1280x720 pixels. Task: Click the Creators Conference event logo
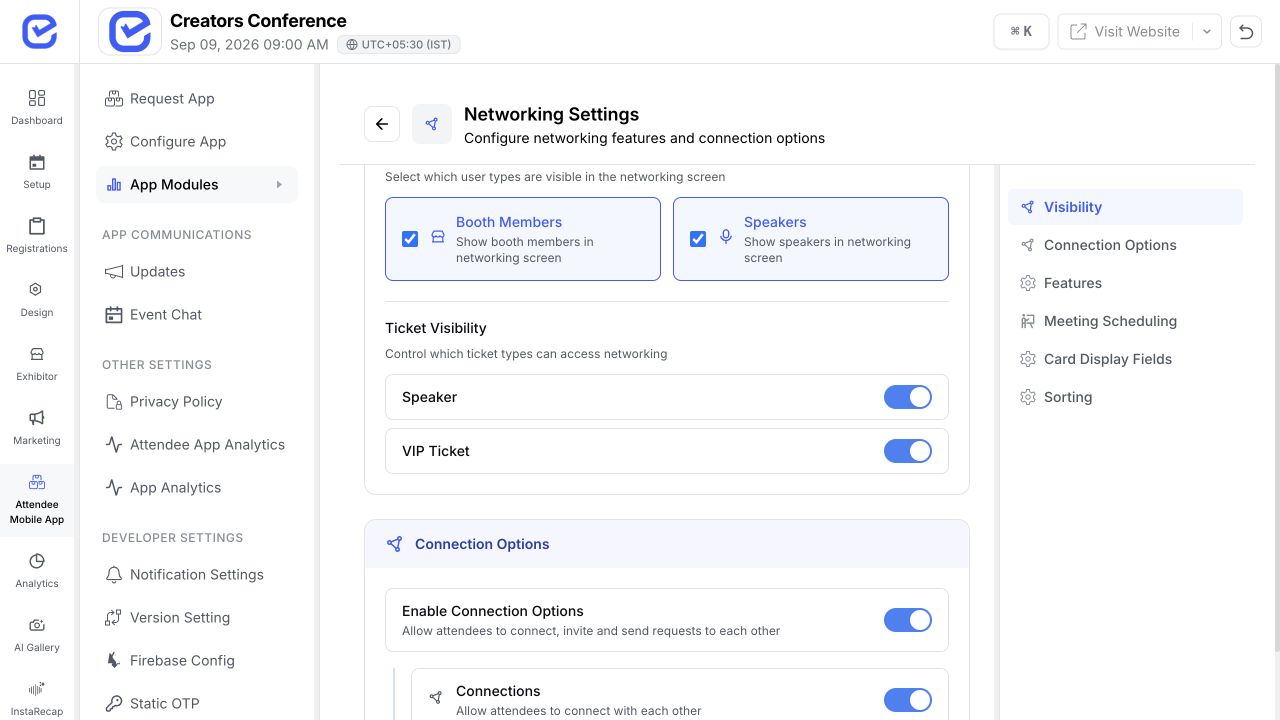tap(130, 31)
